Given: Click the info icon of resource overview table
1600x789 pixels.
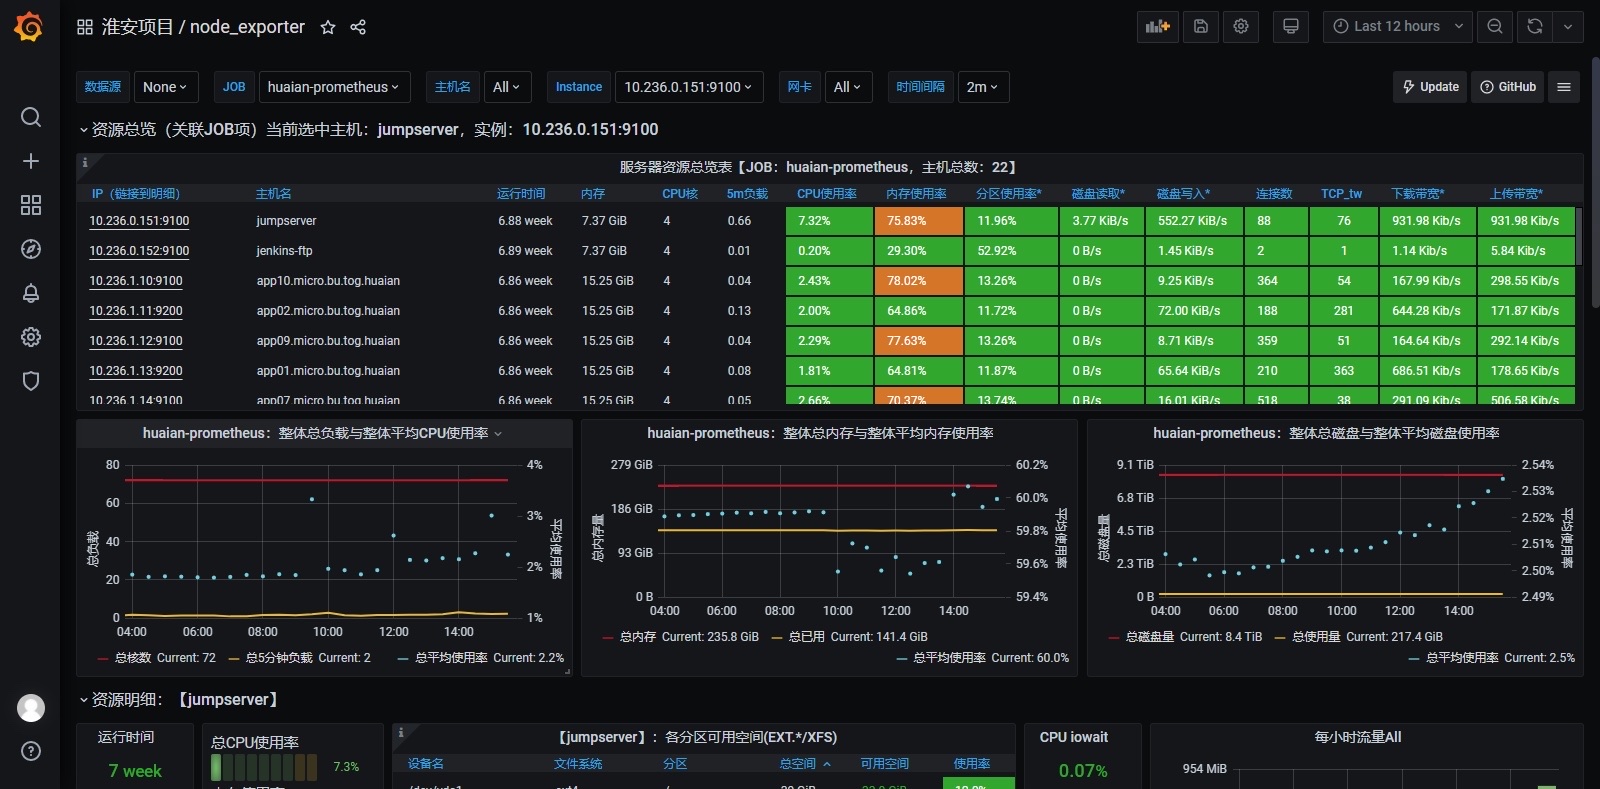Looking at the screenshot, I should pos(85,162).
